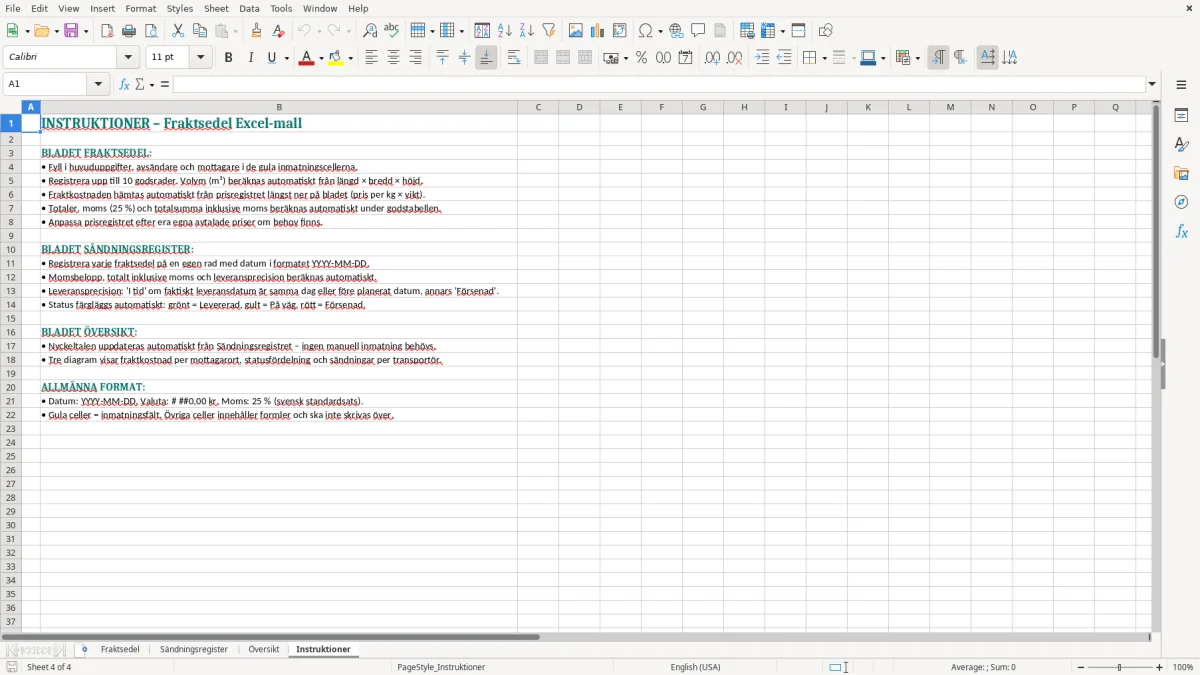Open the Data menu
The width and height of the screenshot is (1200, 675).
click(249, 8)
